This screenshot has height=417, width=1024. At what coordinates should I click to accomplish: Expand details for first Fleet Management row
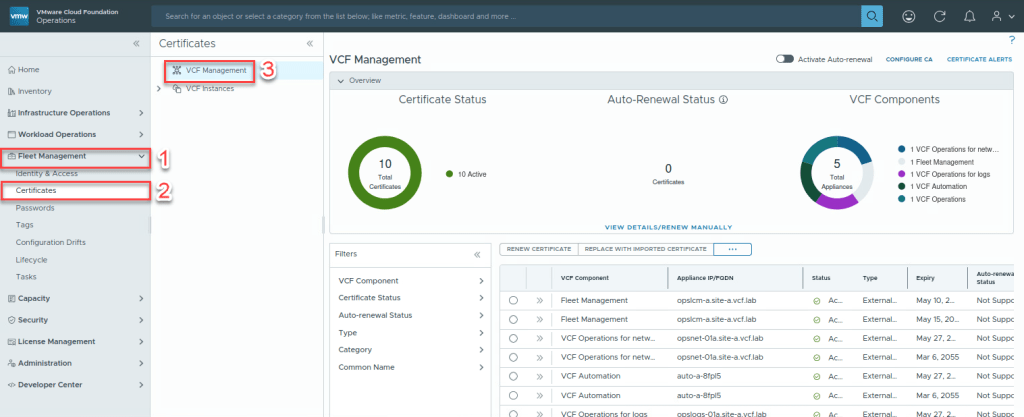click(x=540, y=301)
